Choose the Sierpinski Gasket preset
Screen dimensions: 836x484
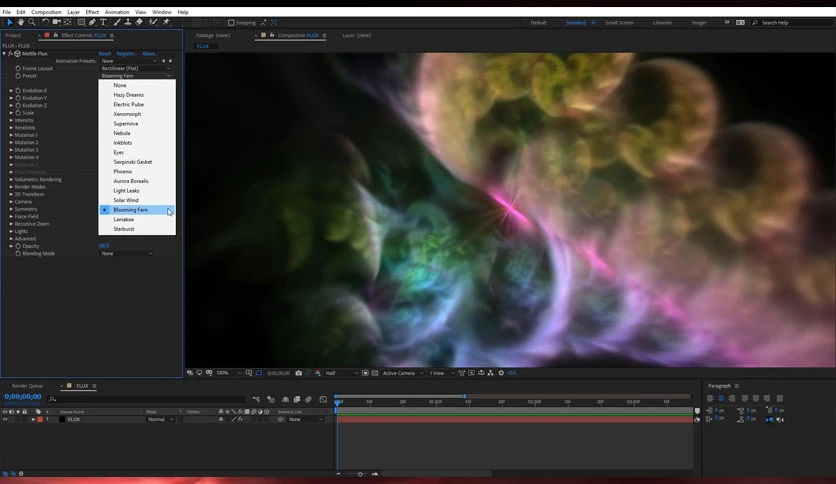click(x=133, y=162)
